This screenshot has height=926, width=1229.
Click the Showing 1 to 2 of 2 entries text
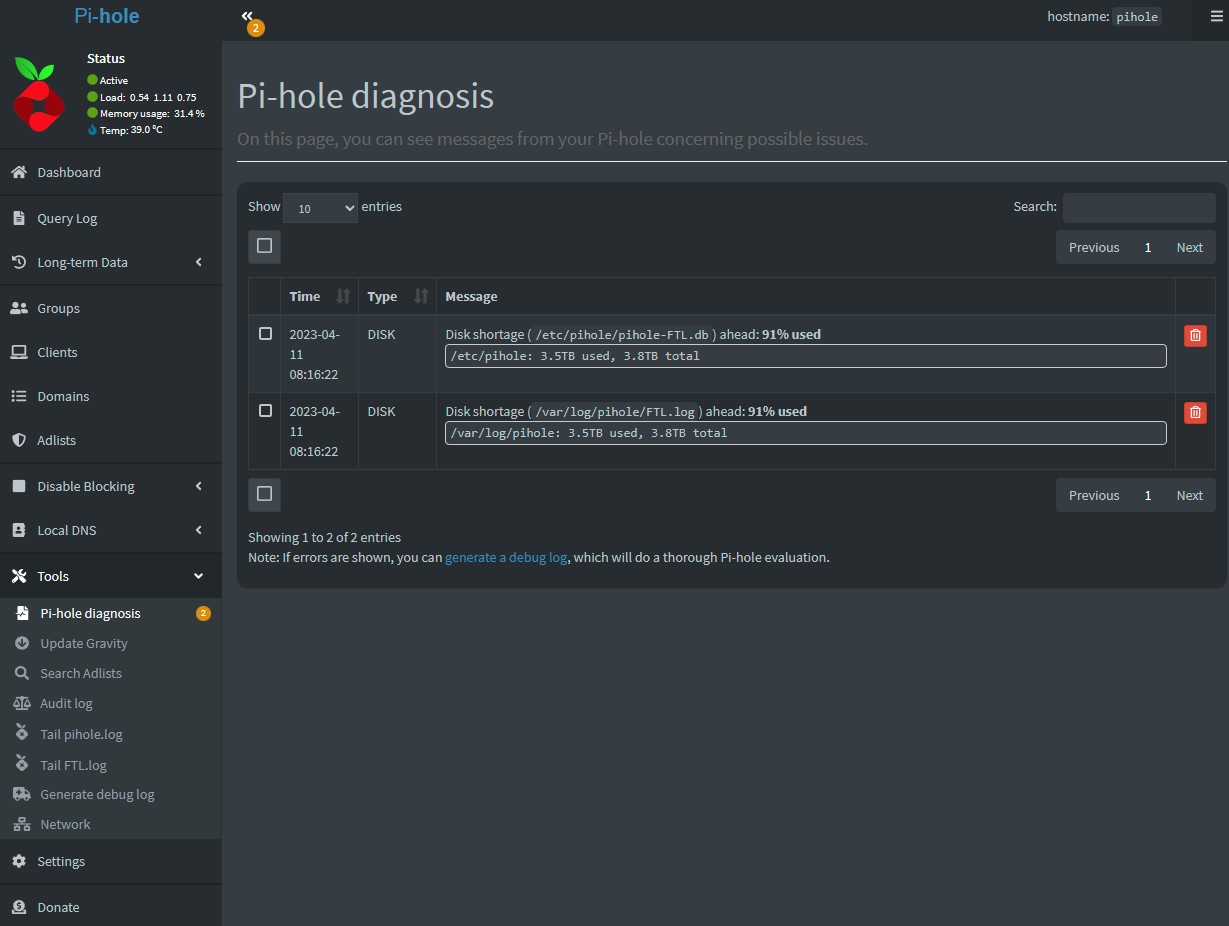pos(324,537)
